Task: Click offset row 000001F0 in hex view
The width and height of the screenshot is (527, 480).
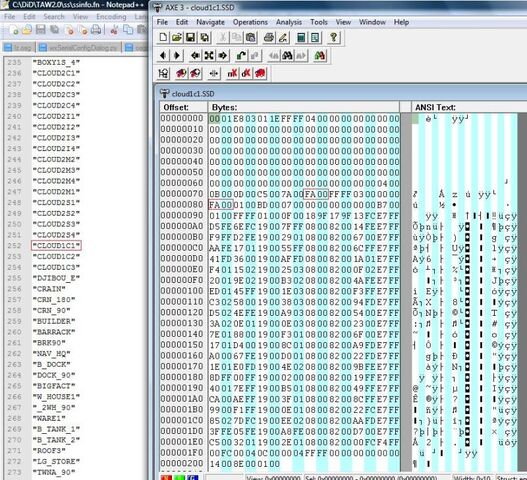Action: pos(182,453)
